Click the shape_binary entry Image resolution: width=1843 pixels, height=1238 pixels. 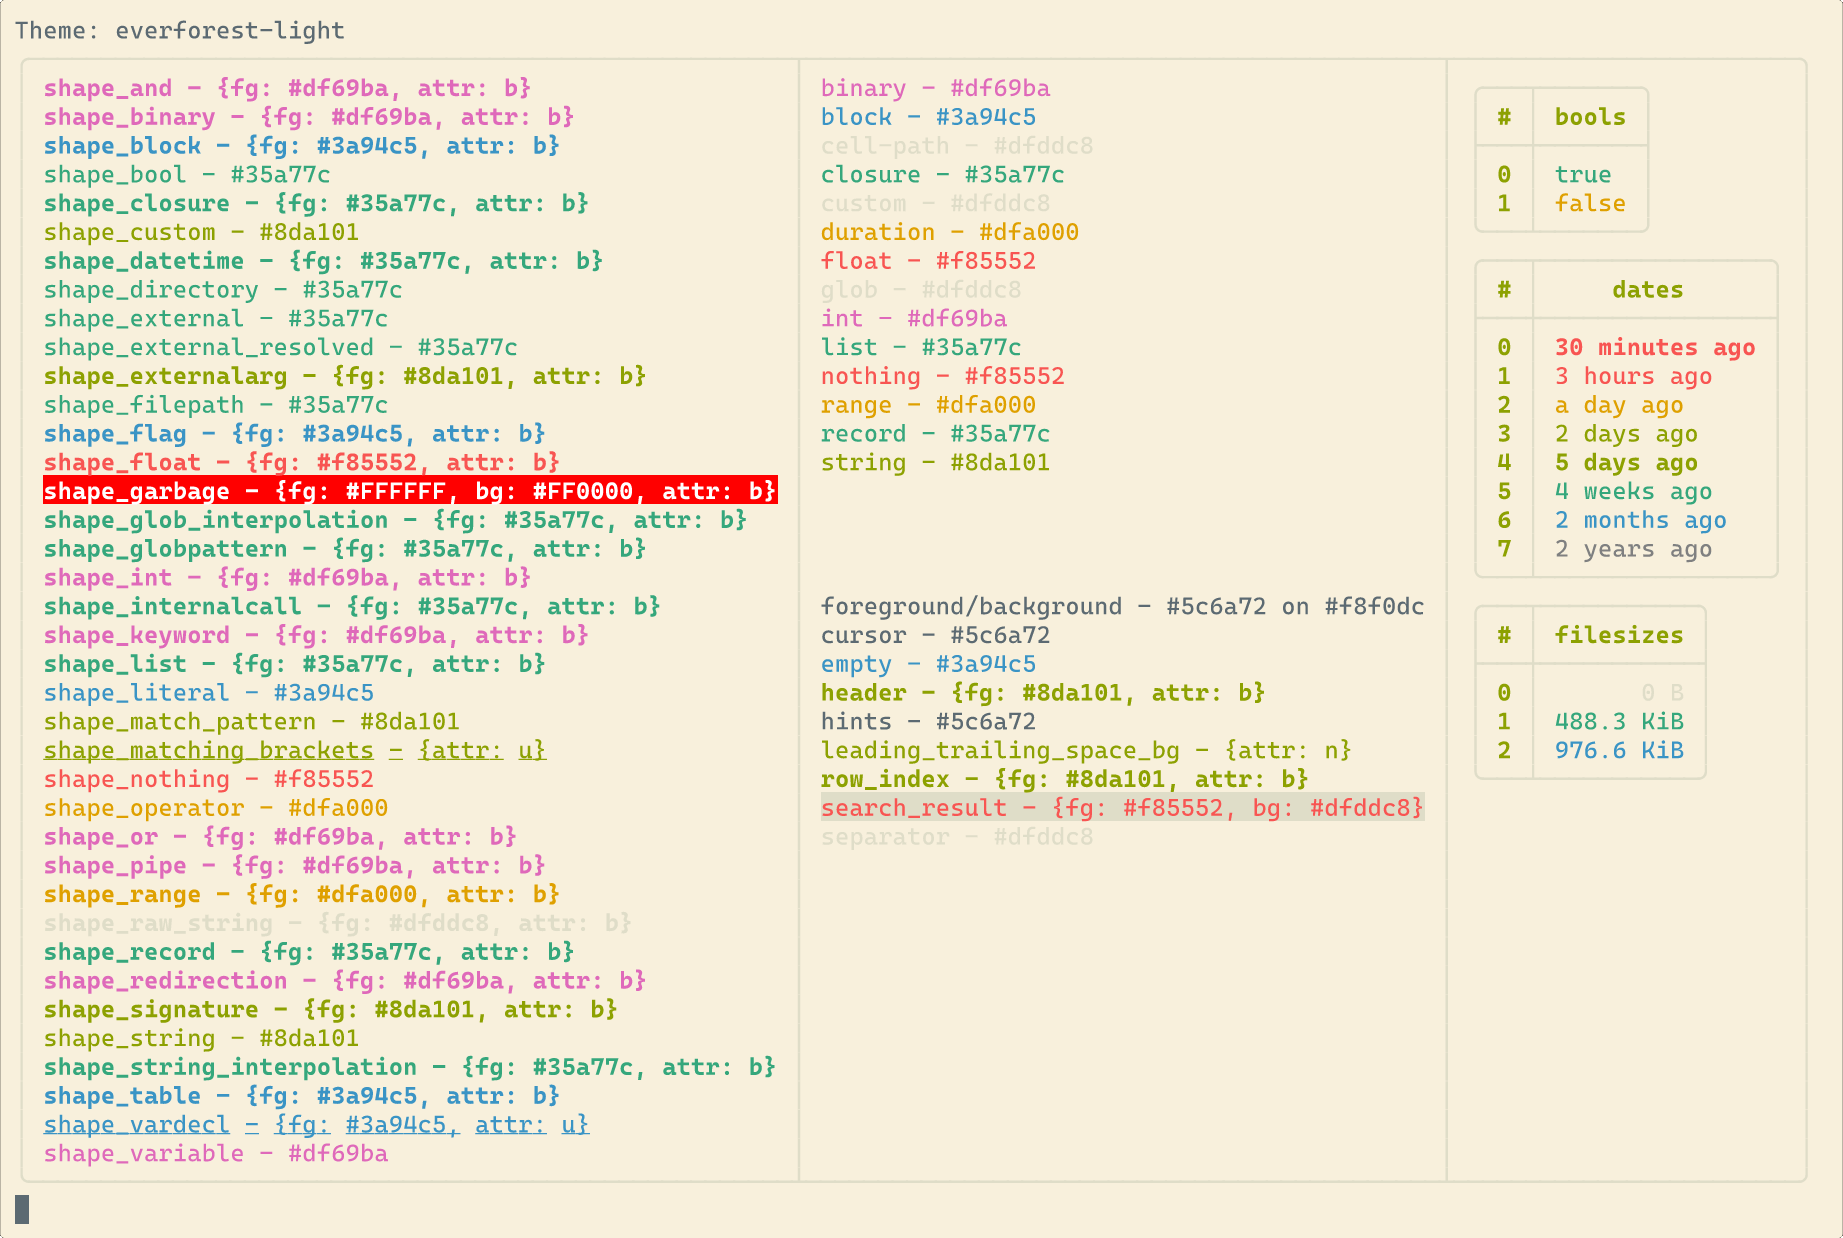309,118
